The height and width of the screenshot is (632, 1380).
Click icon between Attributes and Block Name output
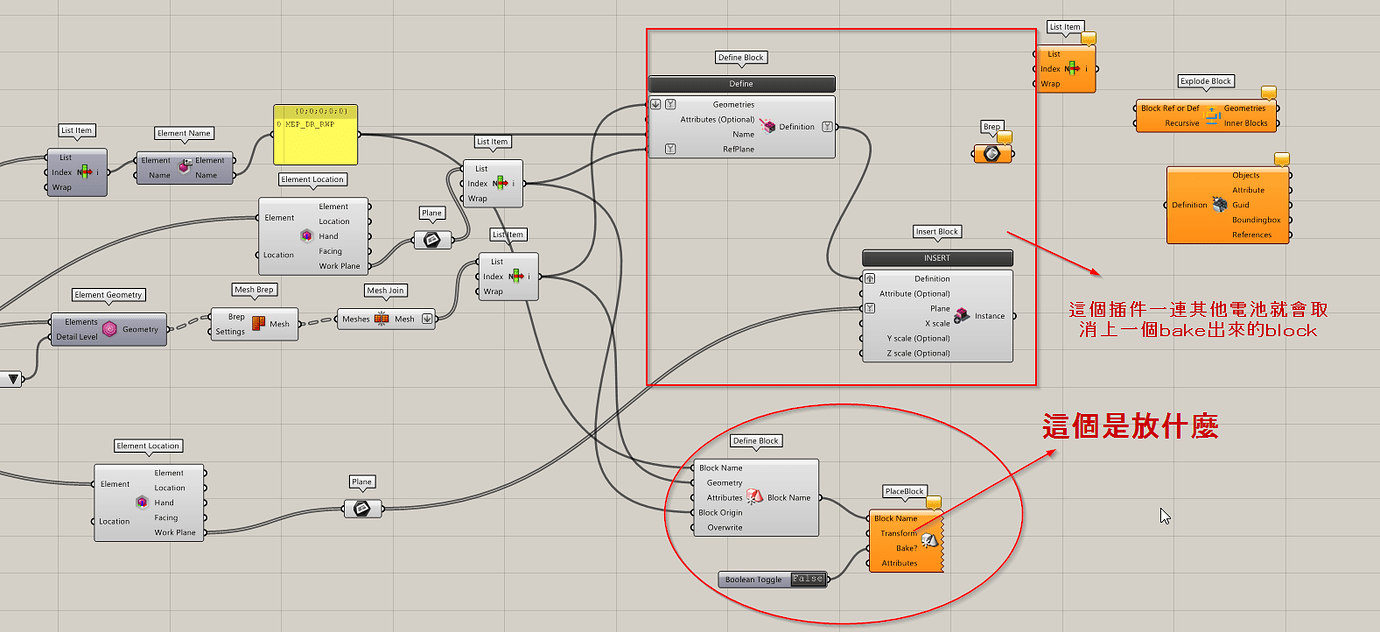click(x=755, y=497)
